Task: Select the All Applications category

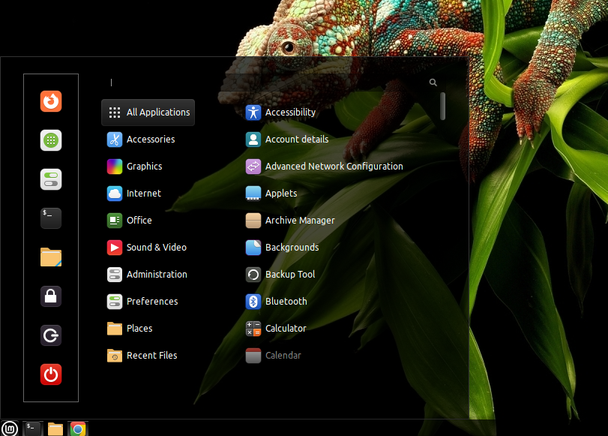Action: pos(148,112)
